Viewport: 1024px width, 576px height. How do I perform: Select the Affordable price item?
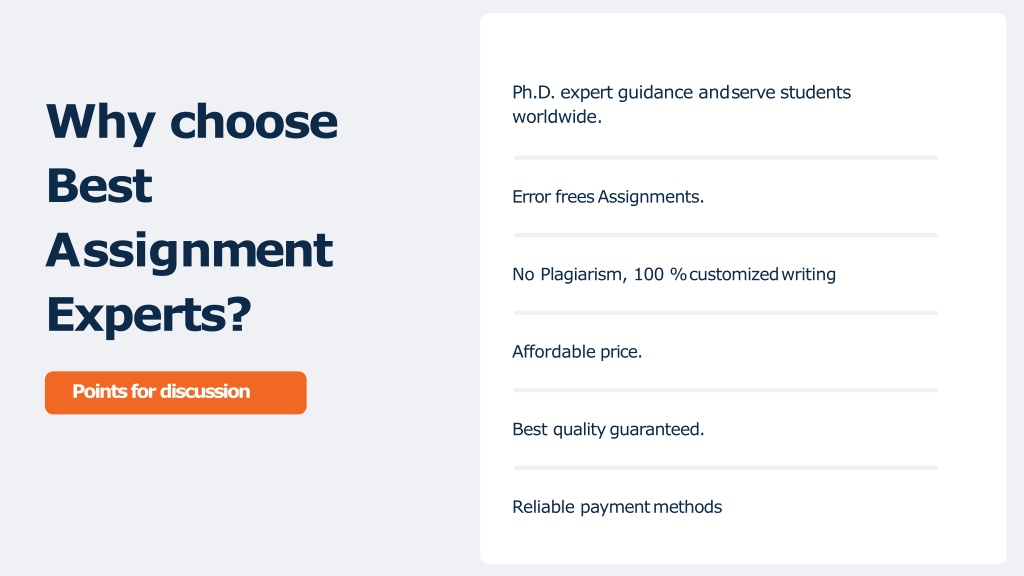click(x=577, y=352)
